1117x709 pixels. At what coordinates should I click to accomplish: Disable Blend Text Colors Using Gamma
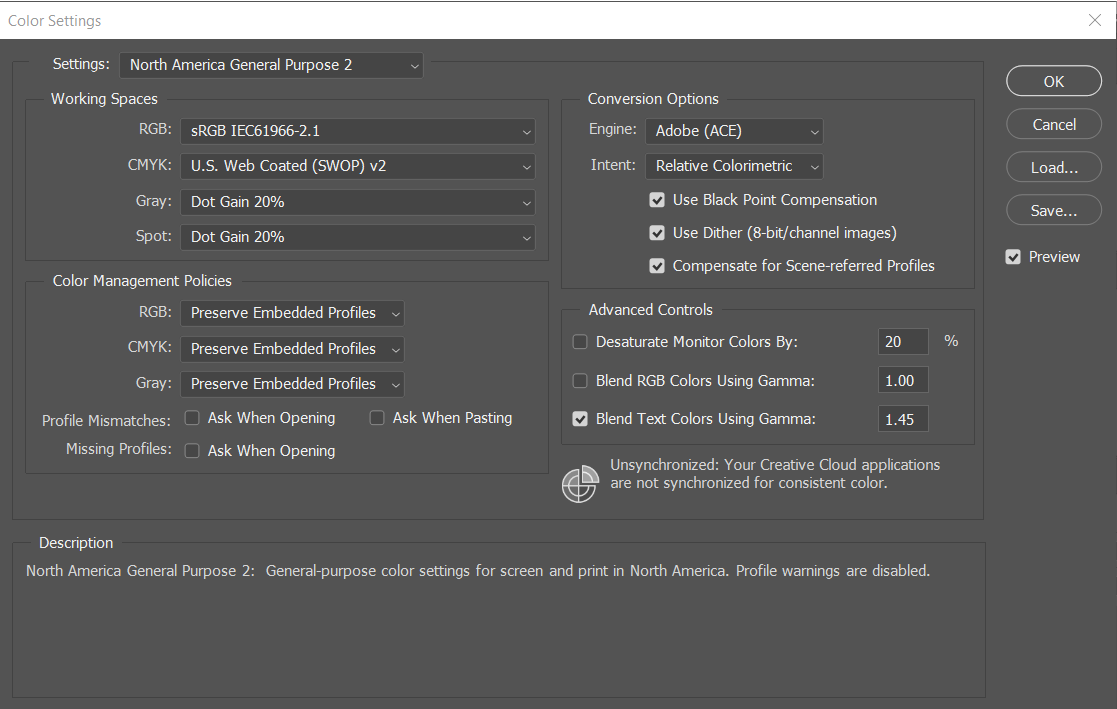tap(580, 419)
